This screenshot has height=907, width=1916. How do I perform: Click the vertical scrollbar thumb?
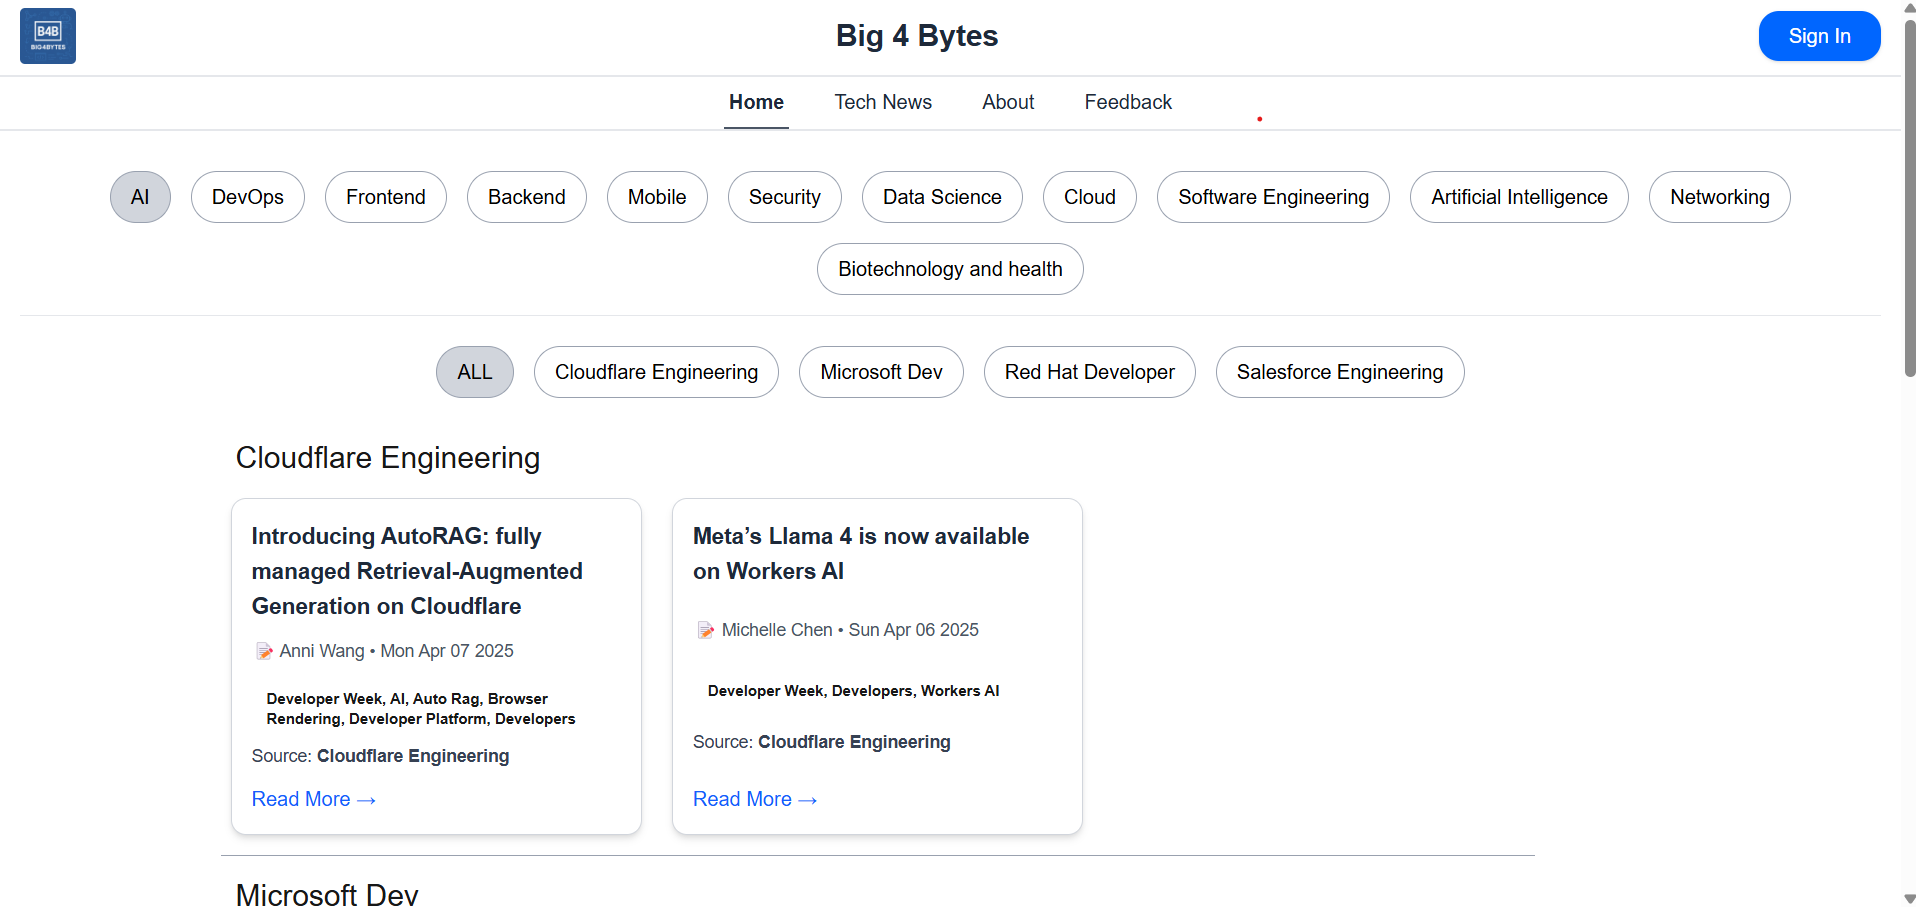tap(1909, 198)
